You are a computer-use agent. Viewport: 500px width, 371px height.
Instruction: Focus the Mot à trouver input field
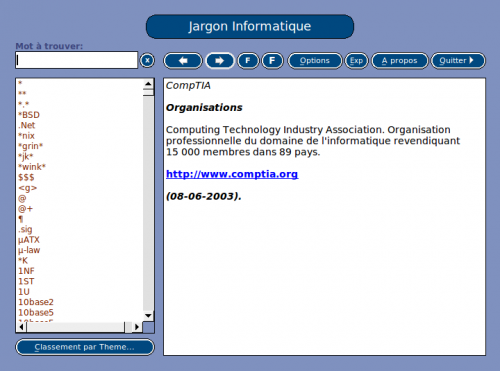[x=76, y=60]
